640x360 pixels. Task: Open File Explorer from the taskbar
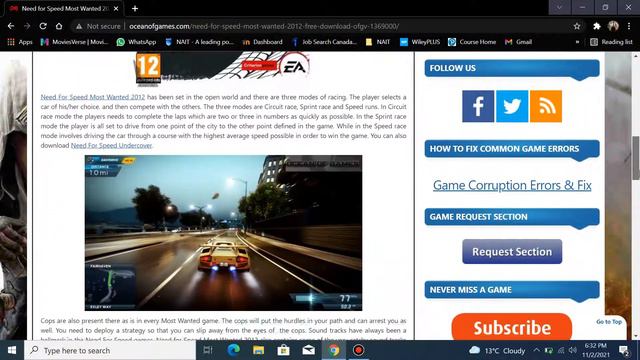point(258,350)
